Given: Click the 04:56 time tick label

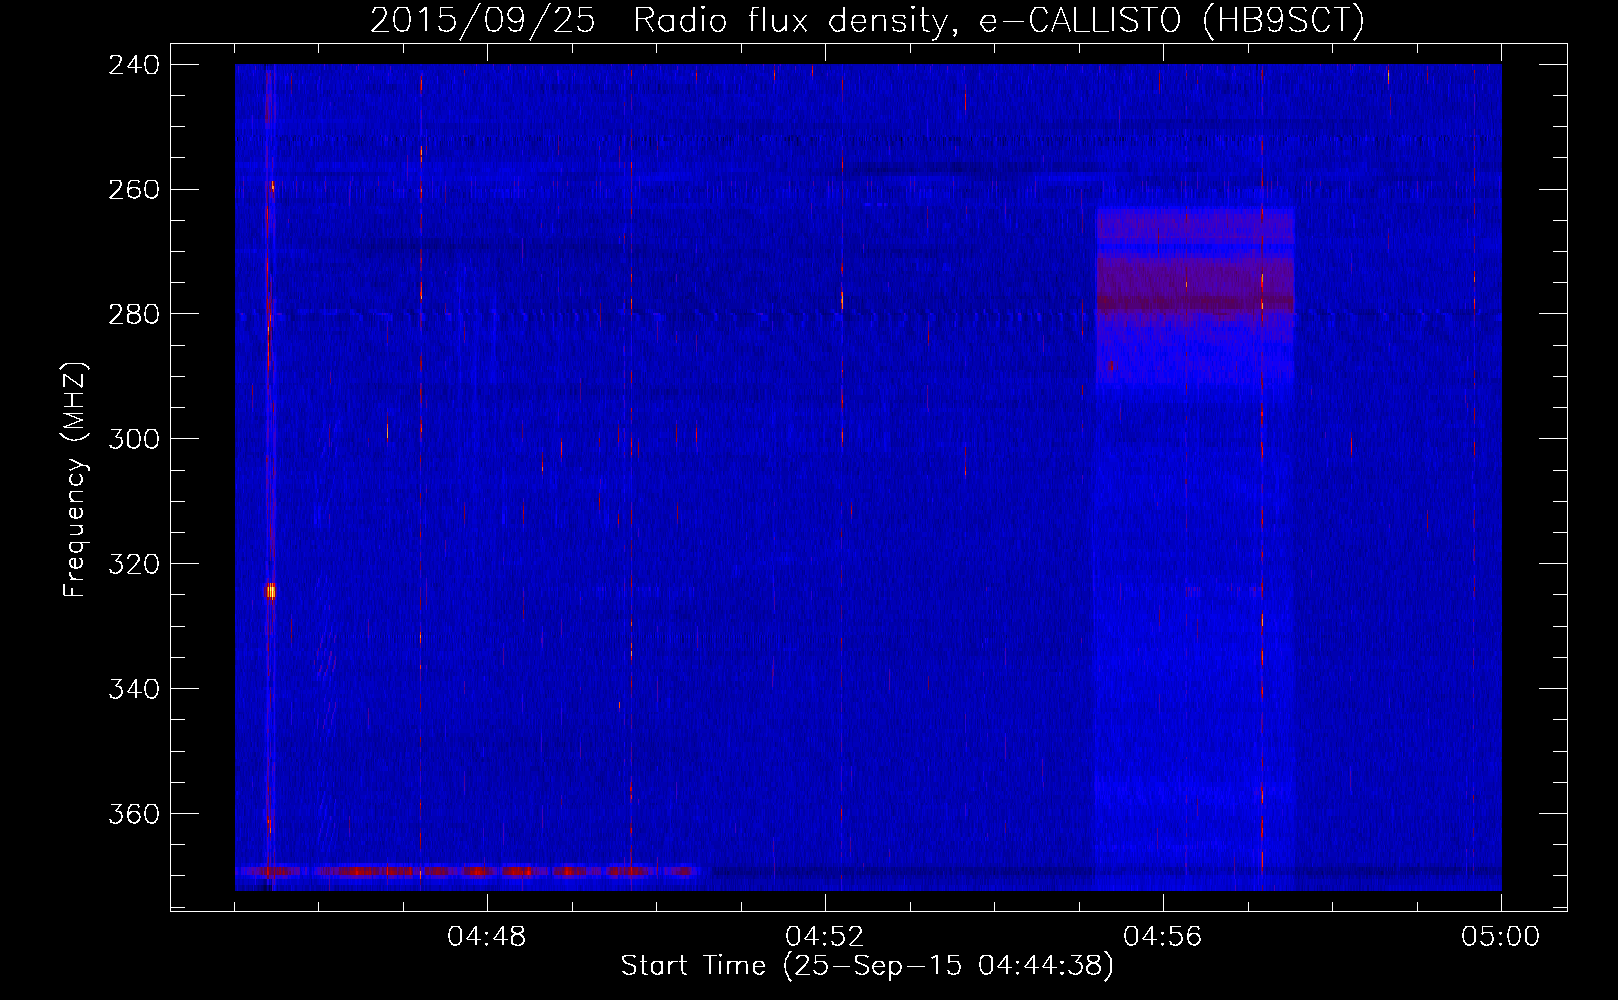Looking at the screenshot, I should tap(1163, 937).
